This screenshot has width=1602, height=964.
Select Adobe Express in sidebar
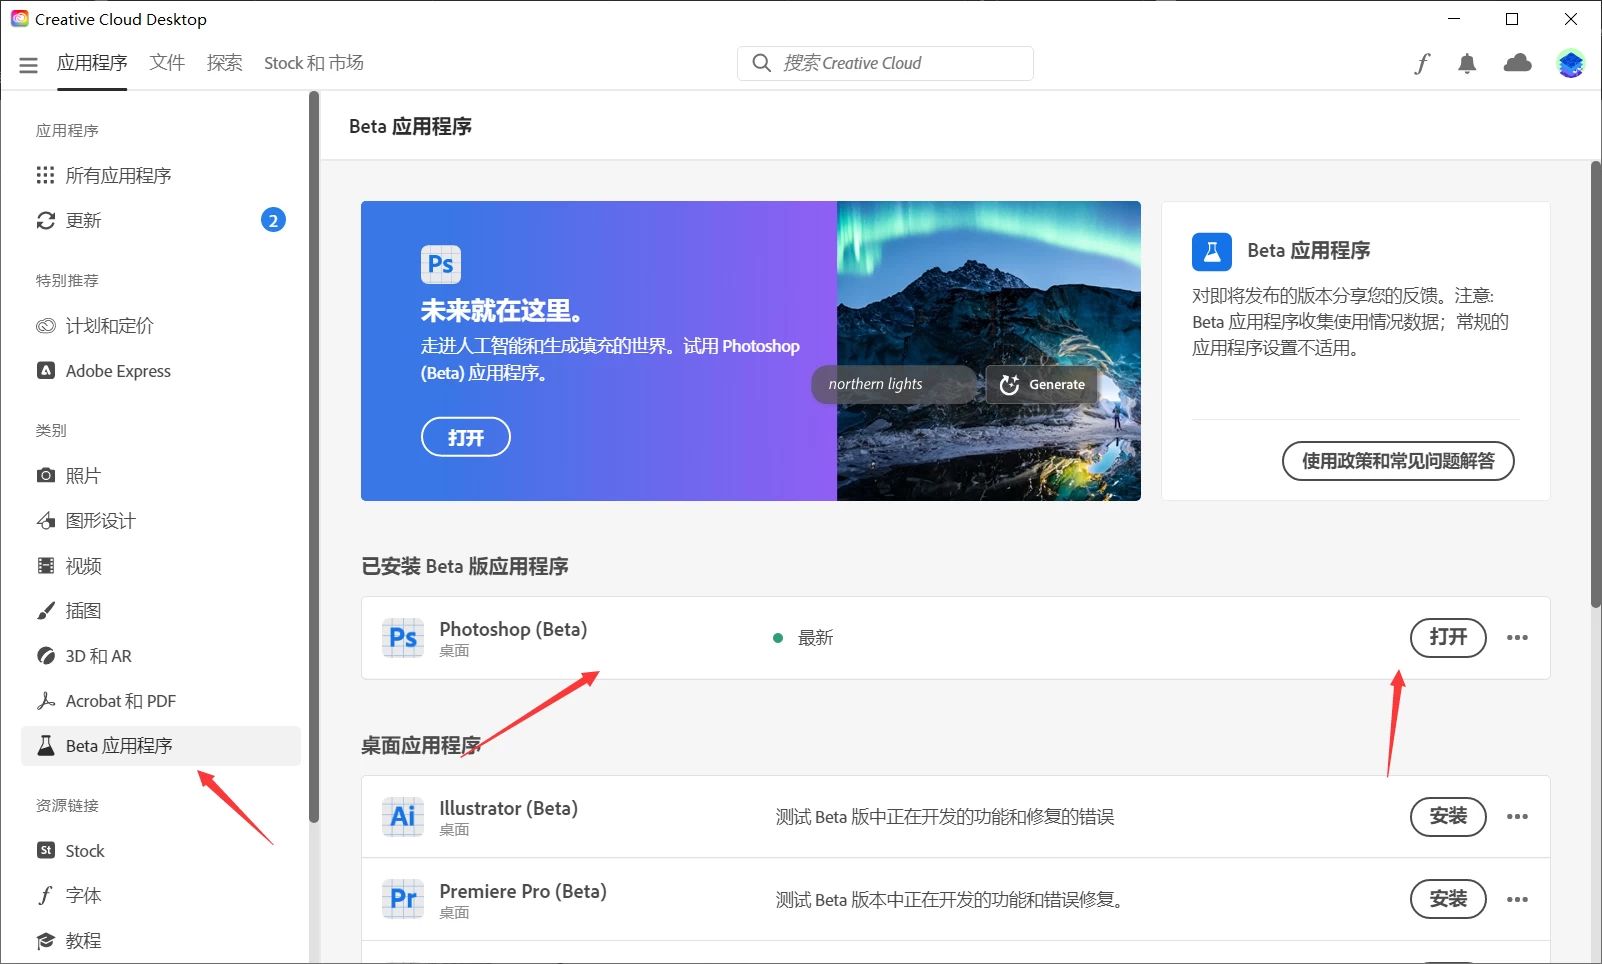point(161,371)
